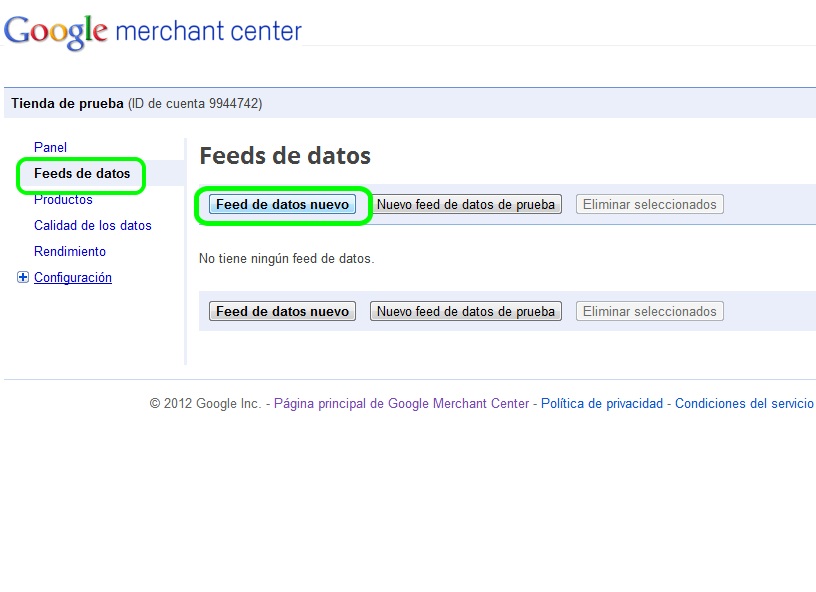Open the Panel page in sidebar
Image resolution: width=816 pixels, height=592 pixels.
pyautogui.click(x=50, y=147)
